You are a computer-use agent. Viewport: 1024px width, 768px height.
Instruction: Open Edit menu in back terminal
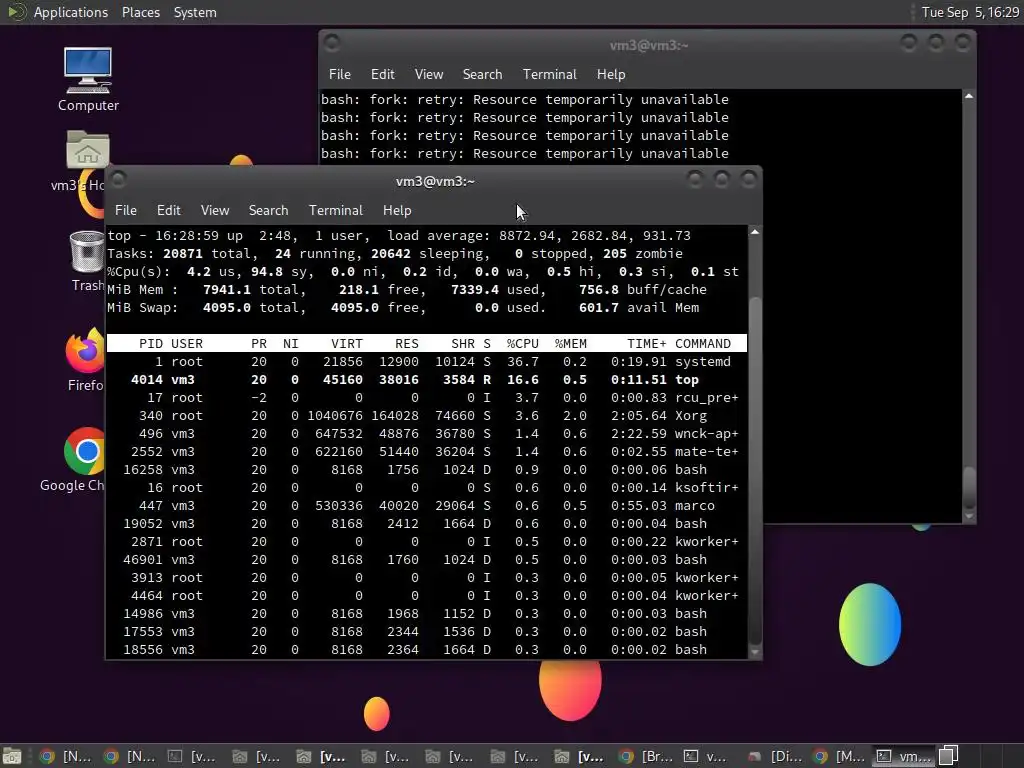point(383,74)
